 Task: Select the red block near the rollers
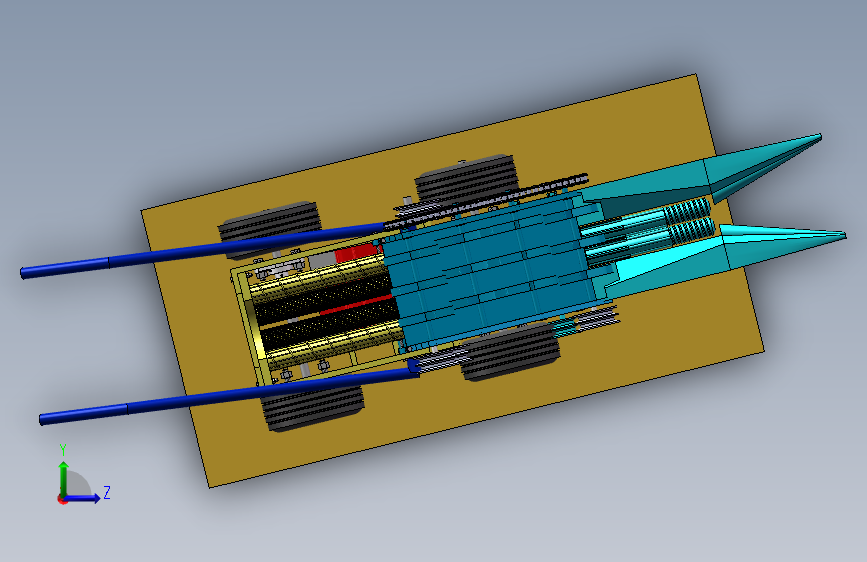(x=357, y=253)
